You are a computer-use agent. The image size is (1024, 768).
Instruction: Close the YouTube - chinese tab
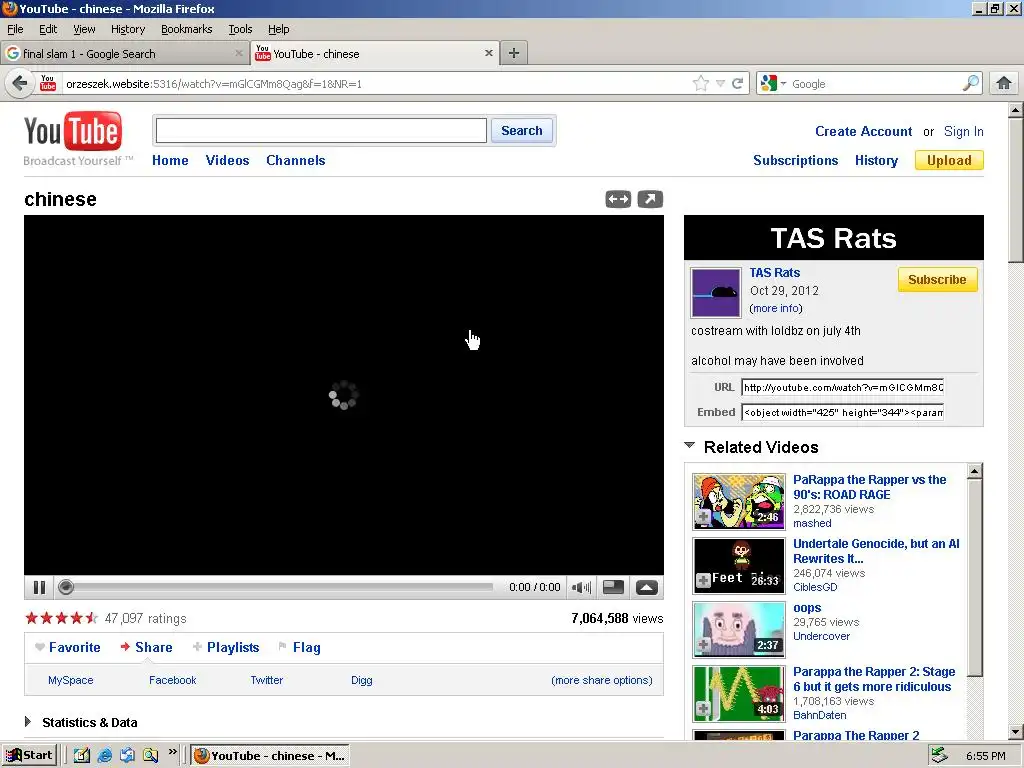click(488, 54)
